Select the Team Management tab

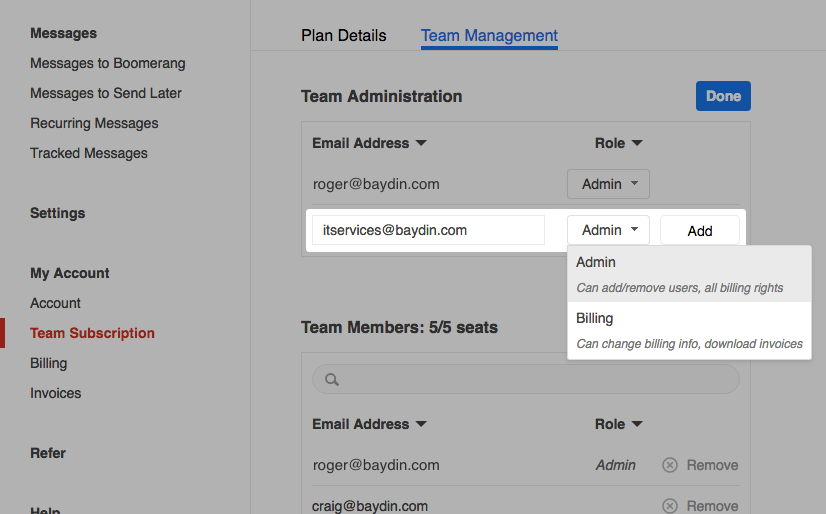[x=489, y=36]
